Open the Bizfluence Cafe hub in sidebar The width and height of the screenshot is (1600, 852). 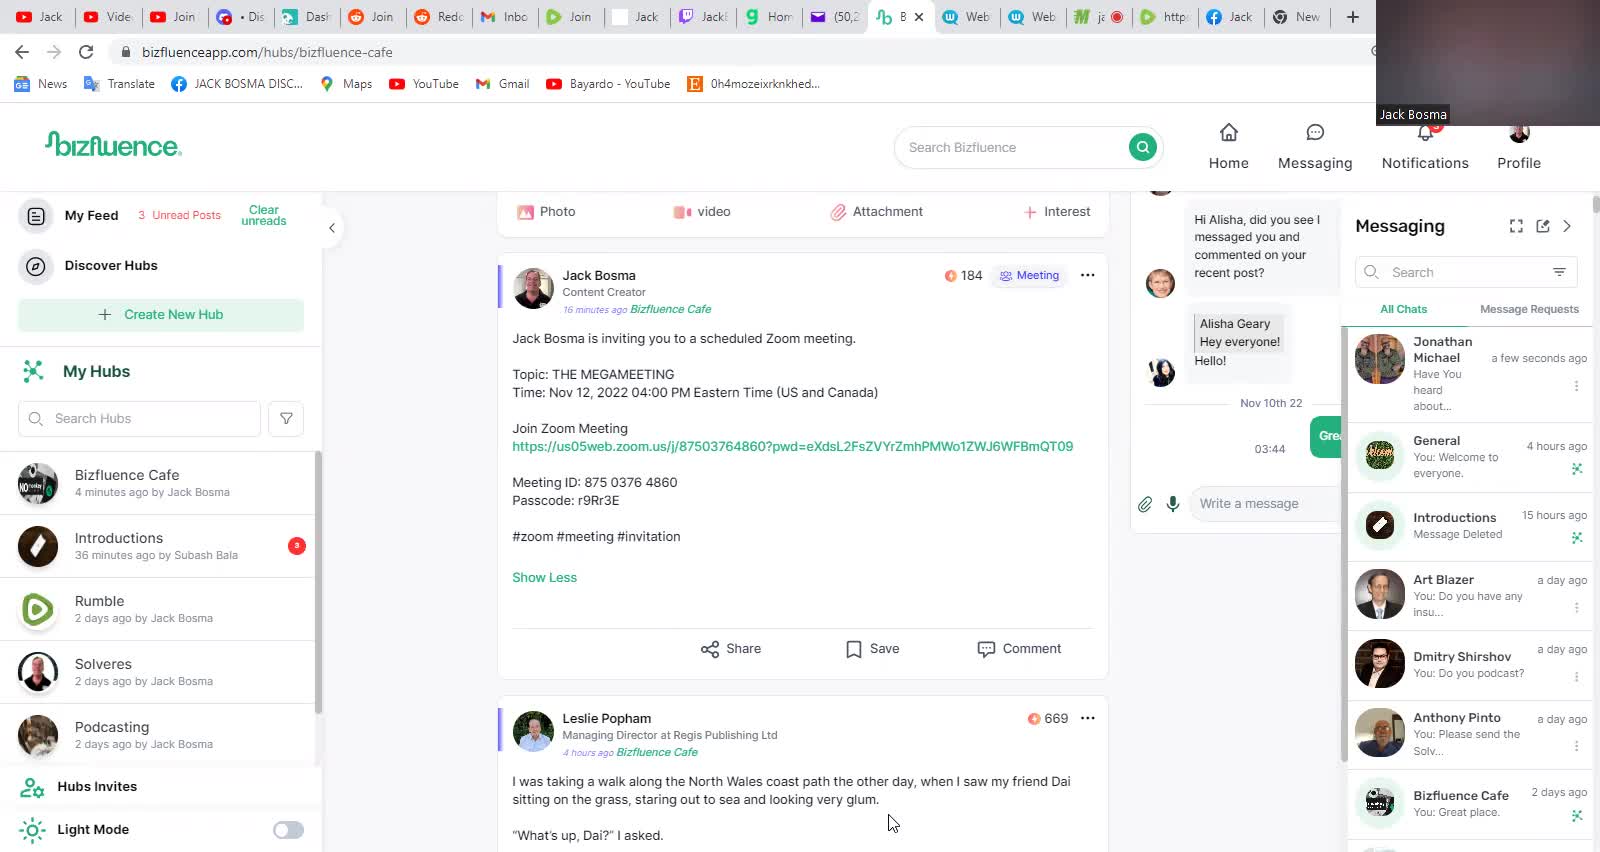[x=158, y=483]
